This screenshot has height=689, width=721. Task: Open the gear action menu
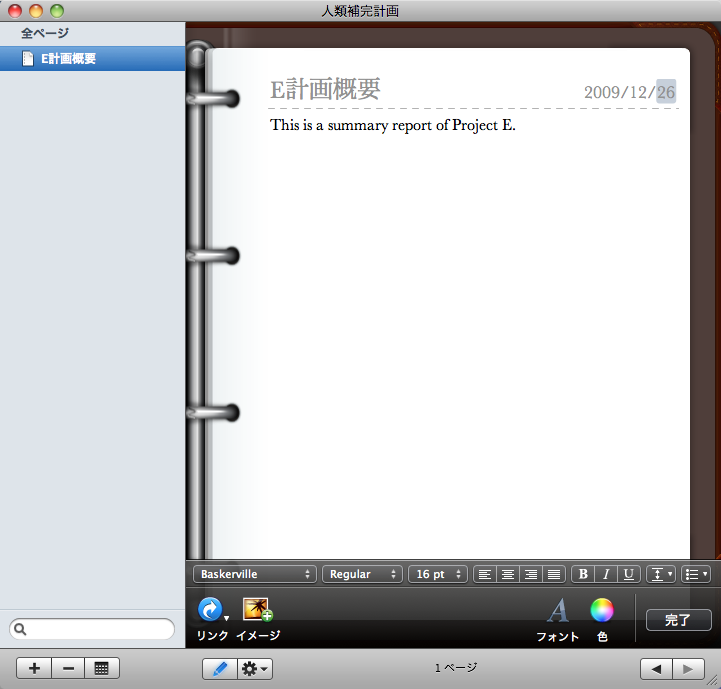255,668
